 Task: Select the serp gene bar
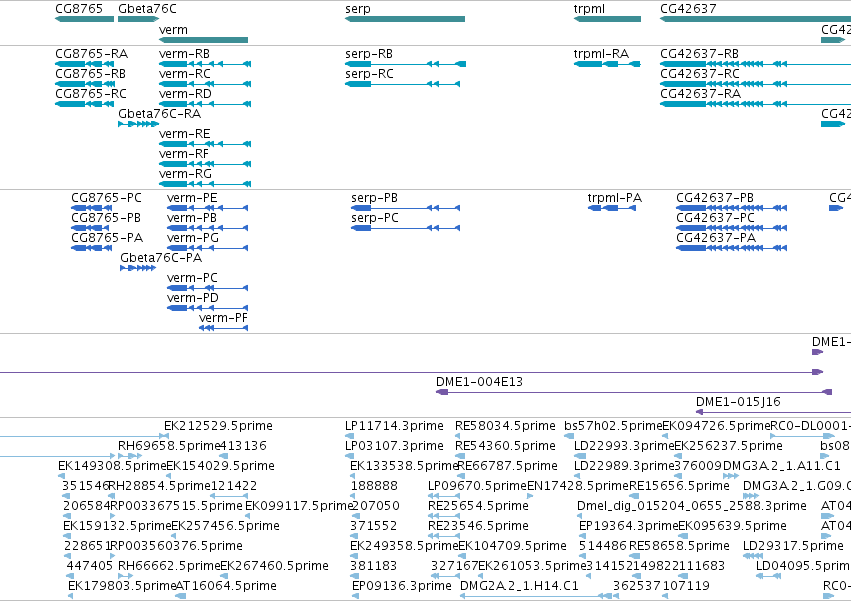pyautogui.click(x=405, y=19)
